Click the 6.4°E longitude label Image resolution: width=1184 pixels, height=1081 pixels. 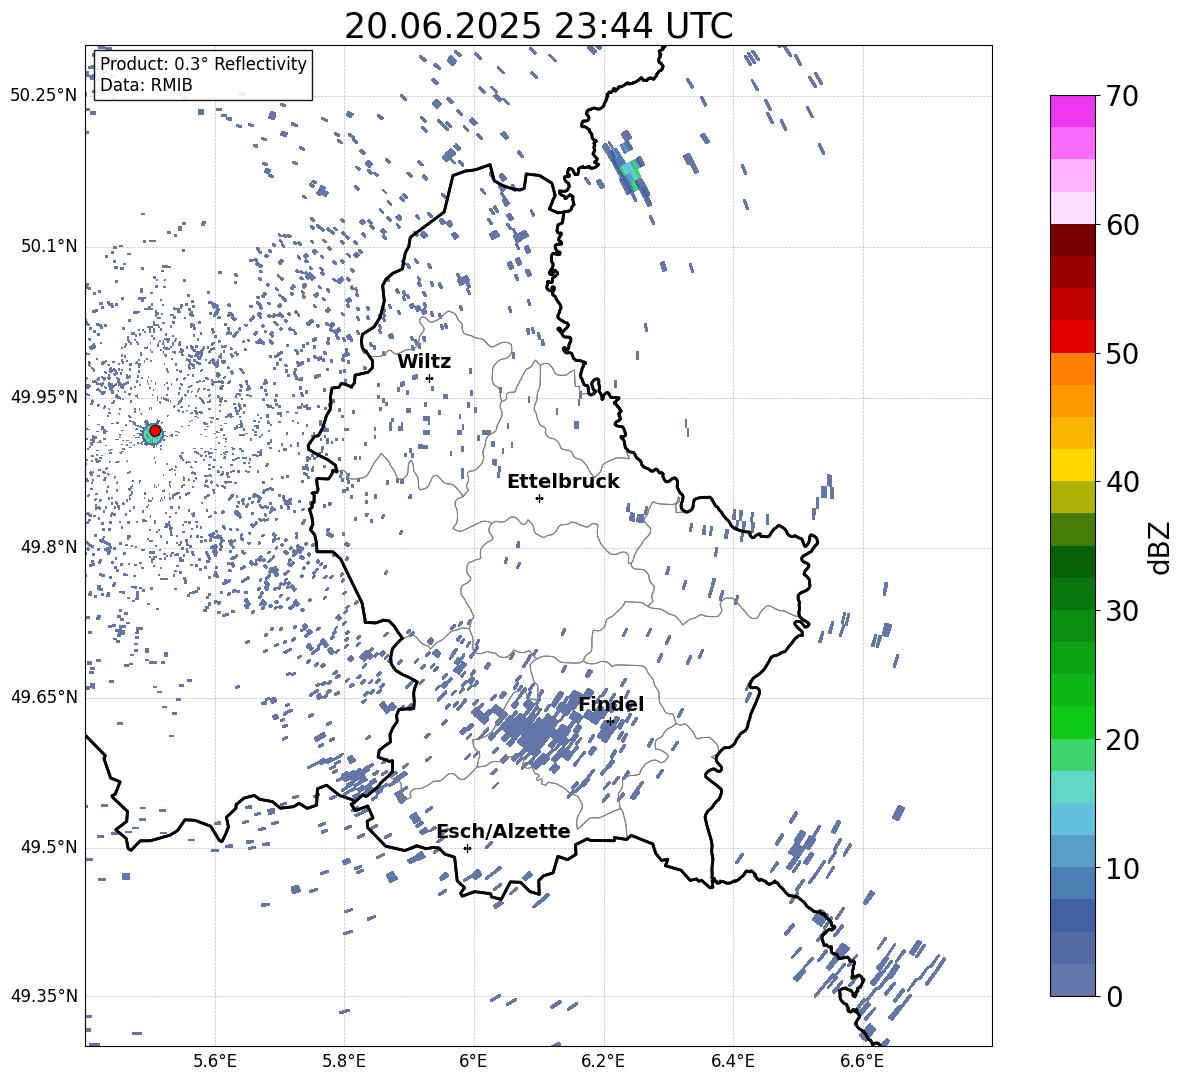pyautogui.click(x=732, y=1061)
